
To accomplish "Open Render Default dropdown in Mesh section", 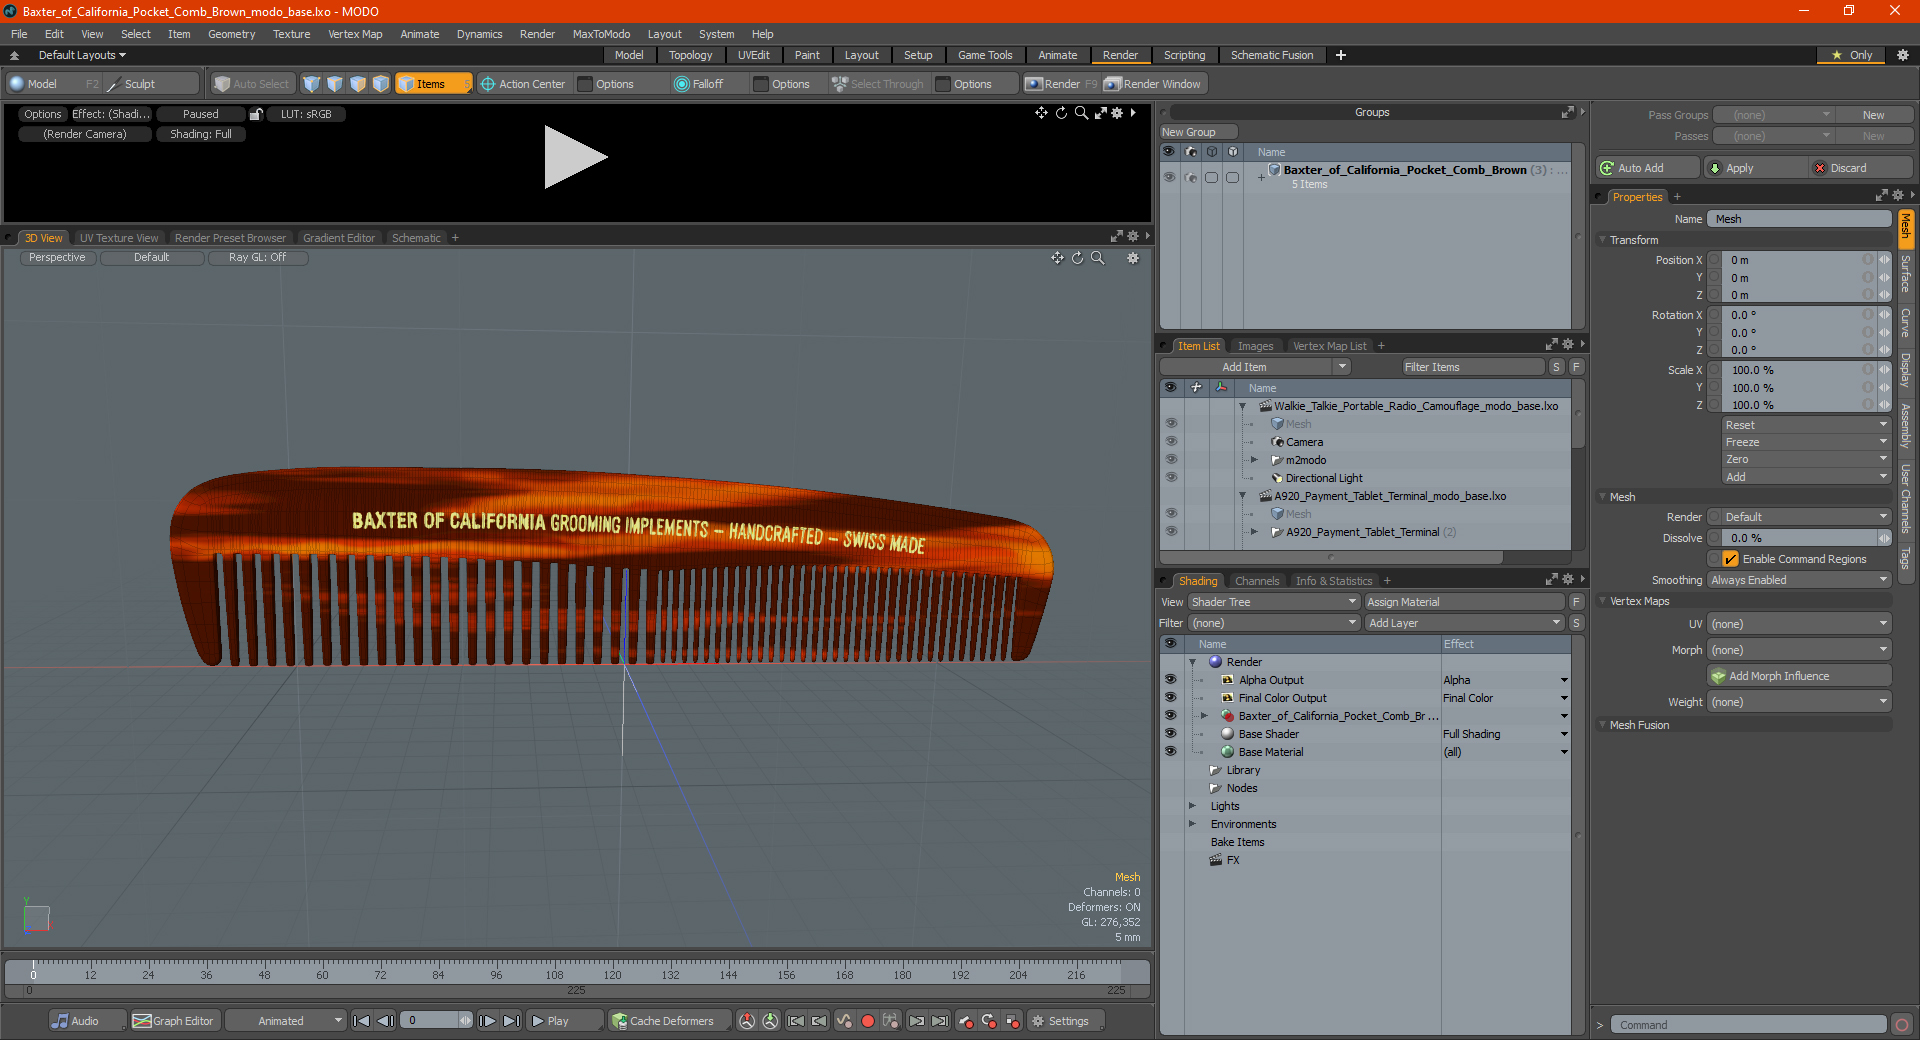I will 1799,517.
